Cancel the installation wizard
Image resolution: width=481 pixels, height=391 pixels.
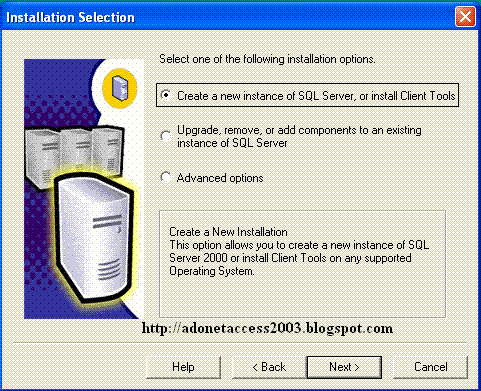pyautogui.click(x=430, y=367)
